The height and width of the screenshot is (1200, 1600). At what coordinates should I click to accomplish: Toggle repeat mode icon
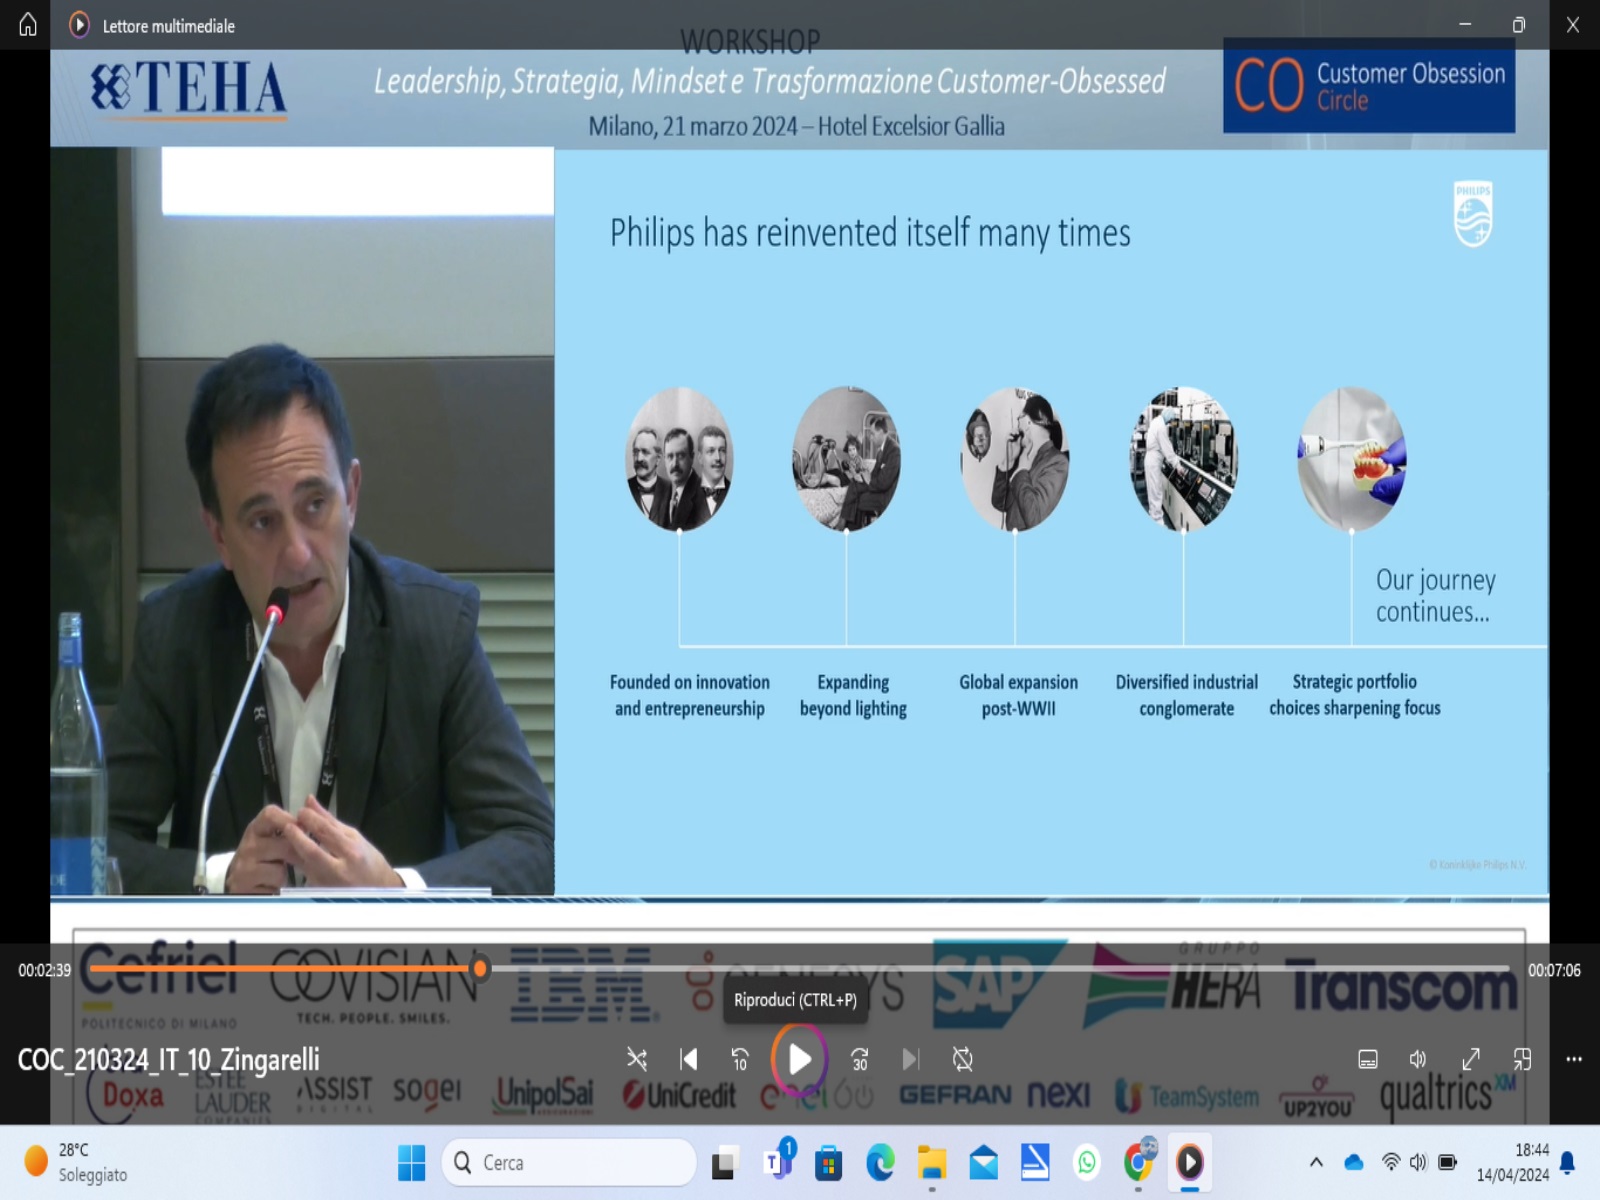[962, 1059]
